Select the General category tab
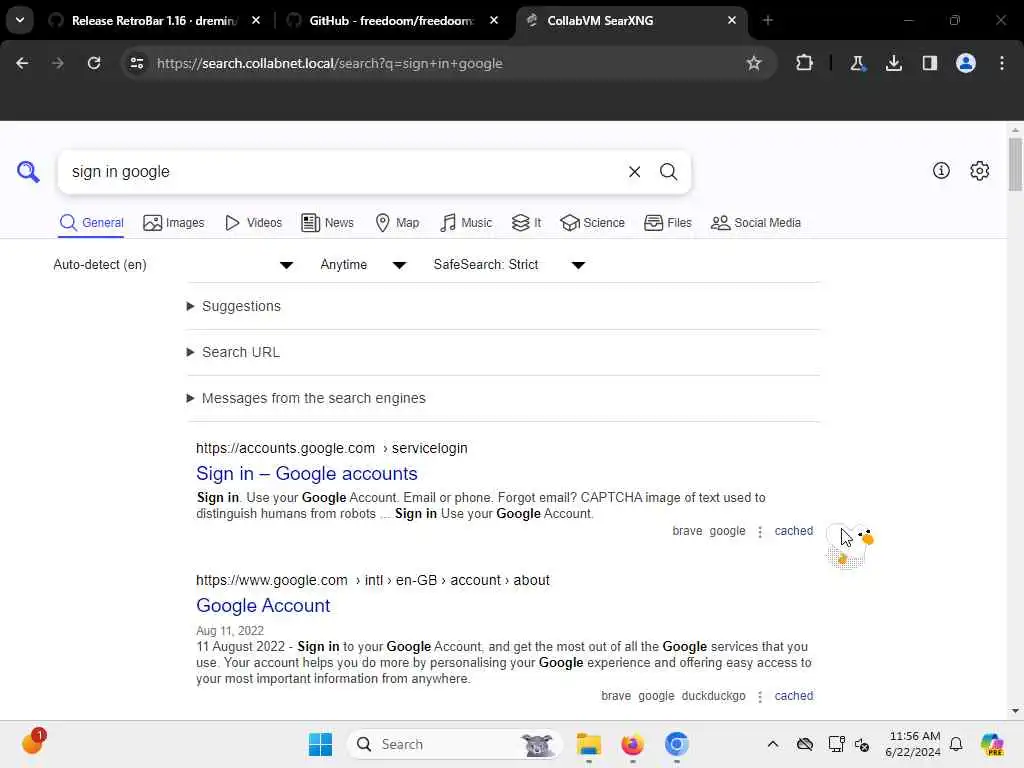 (91, 223)
